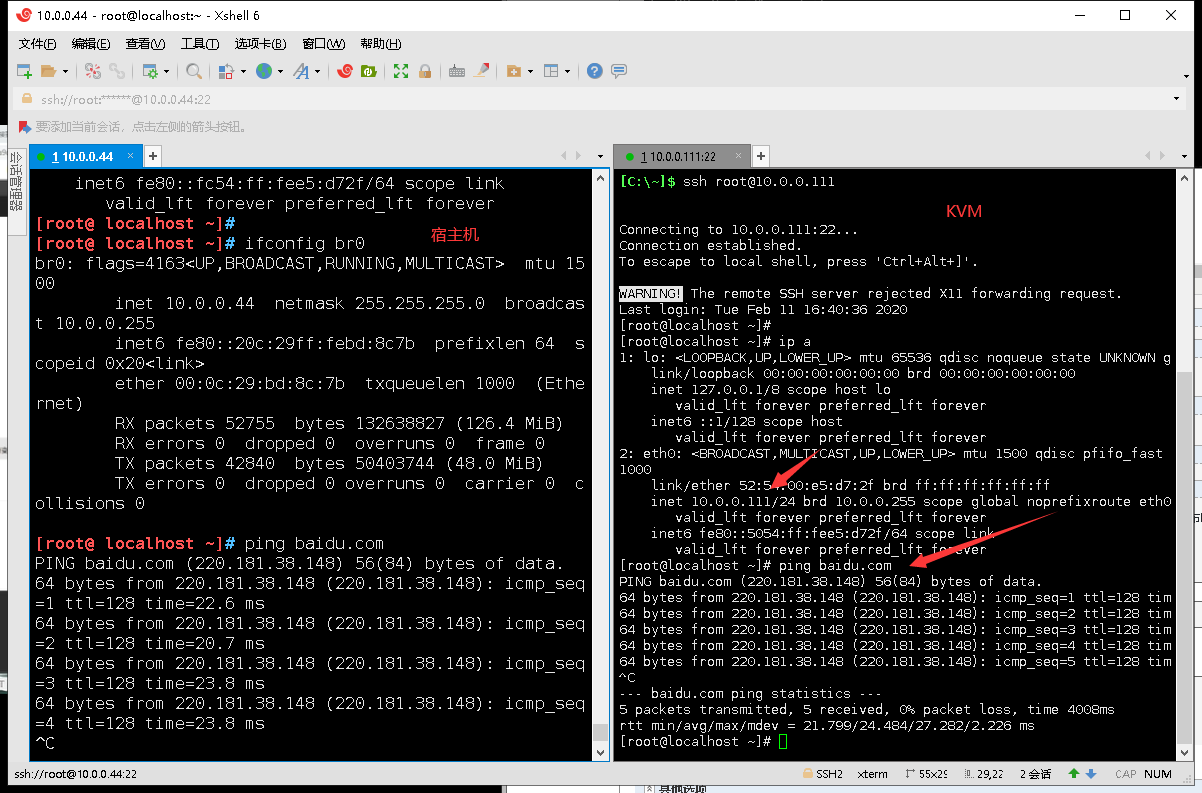Click 'ifconfig br0' command in left terminal
This screenshot has width=1202, height=793.
pyautogui.click(x=305, y=243)
